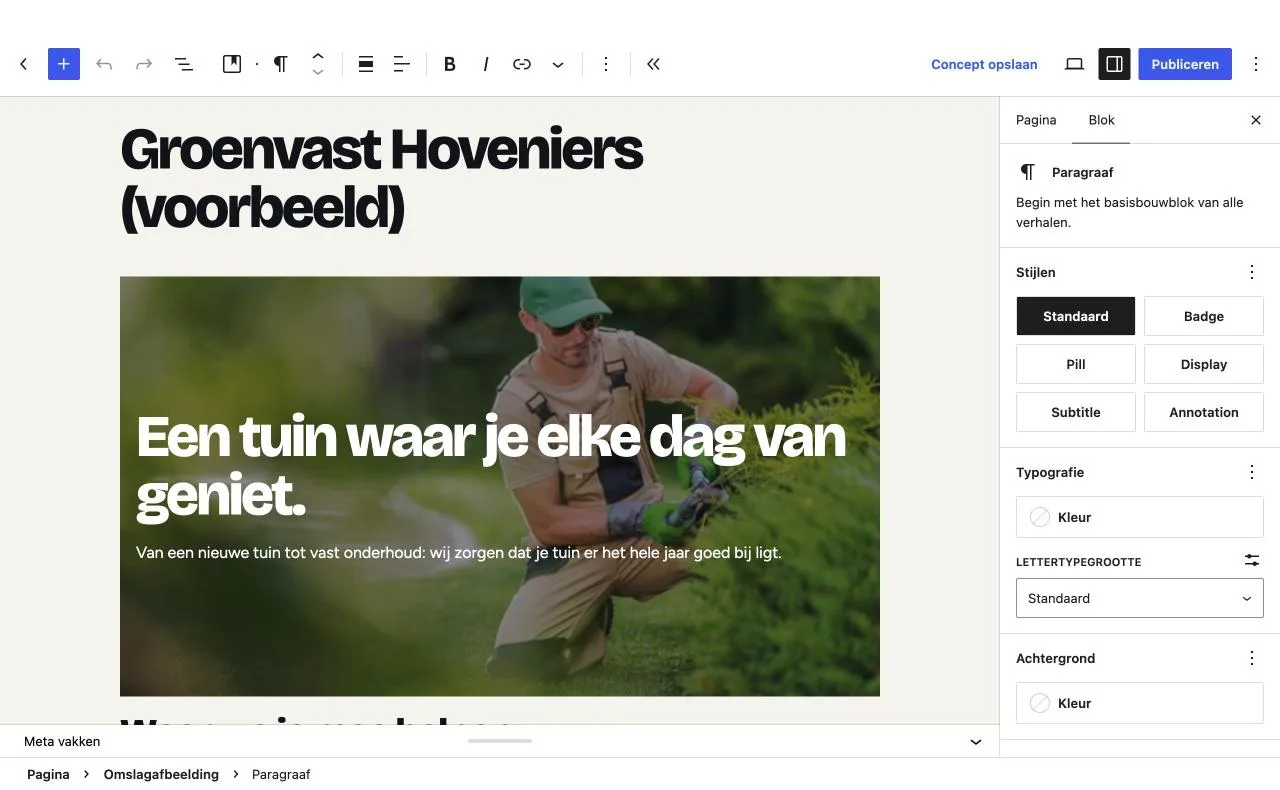Toggle the settings sidebar panel
The image size is (1280, 790).
(x=1114, y=64)
